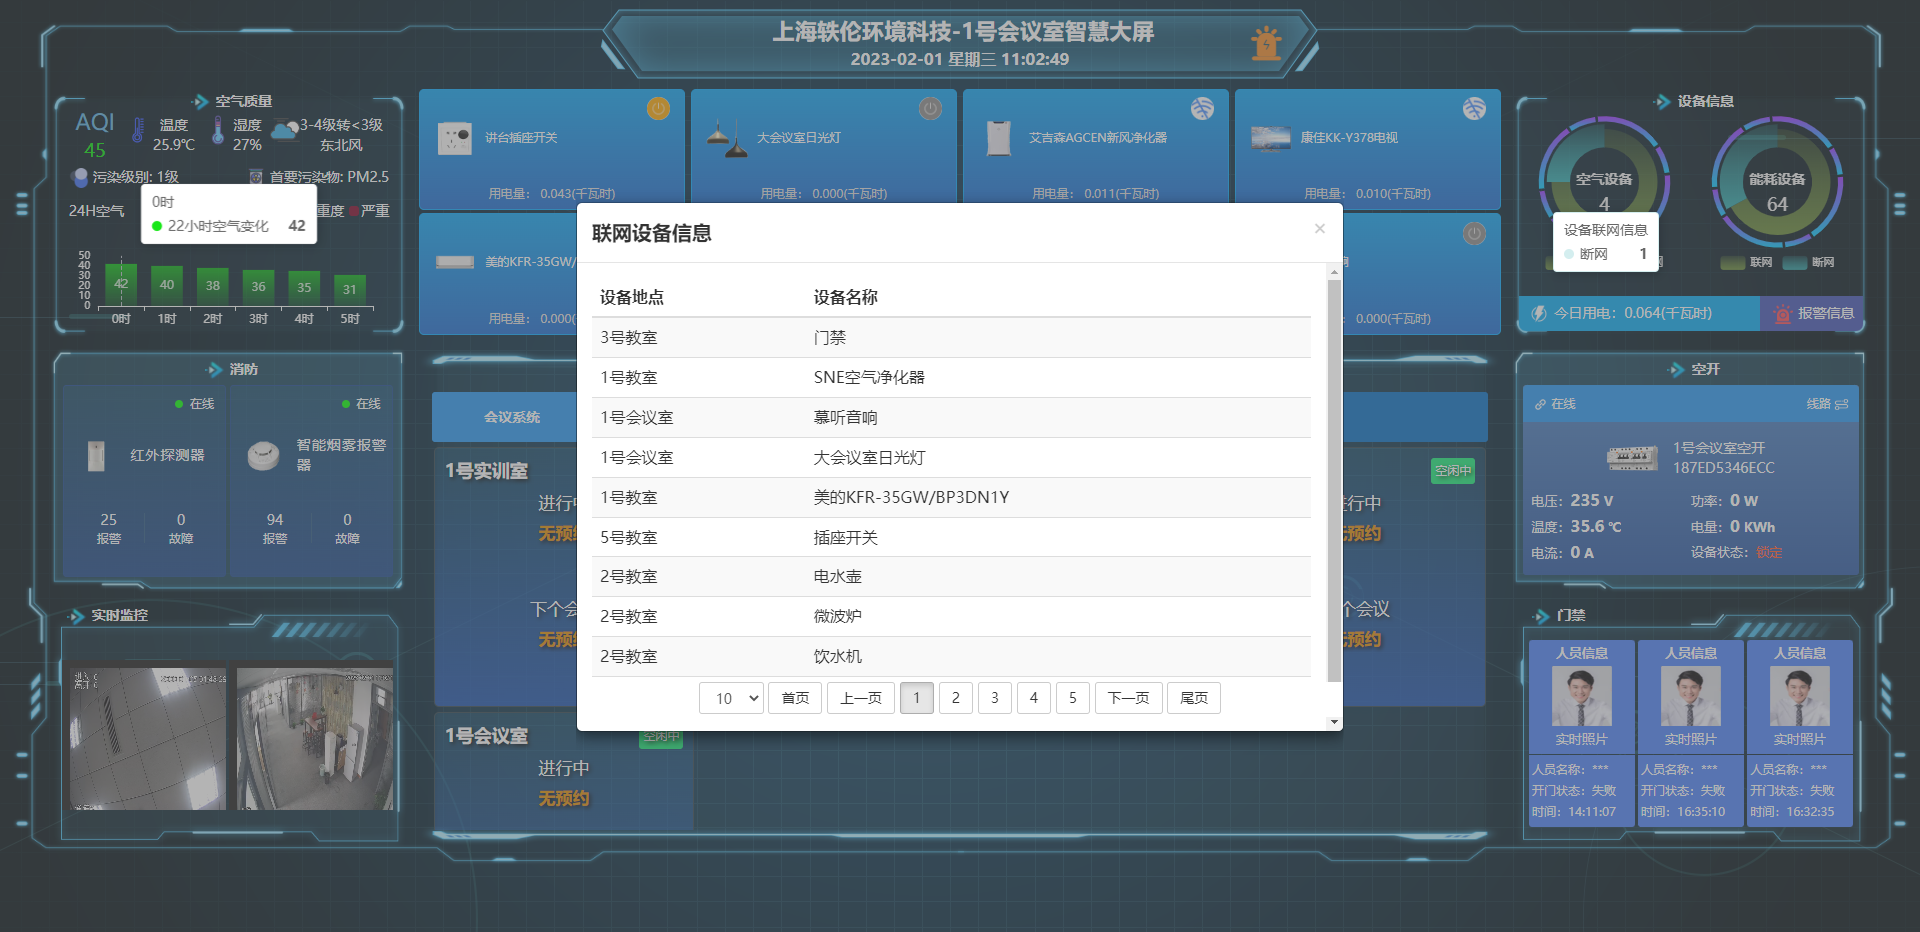Viewport: 1920px width, 932px height.
Task: Click the alarm lamp icon in the title banner
Action: 1266,45
